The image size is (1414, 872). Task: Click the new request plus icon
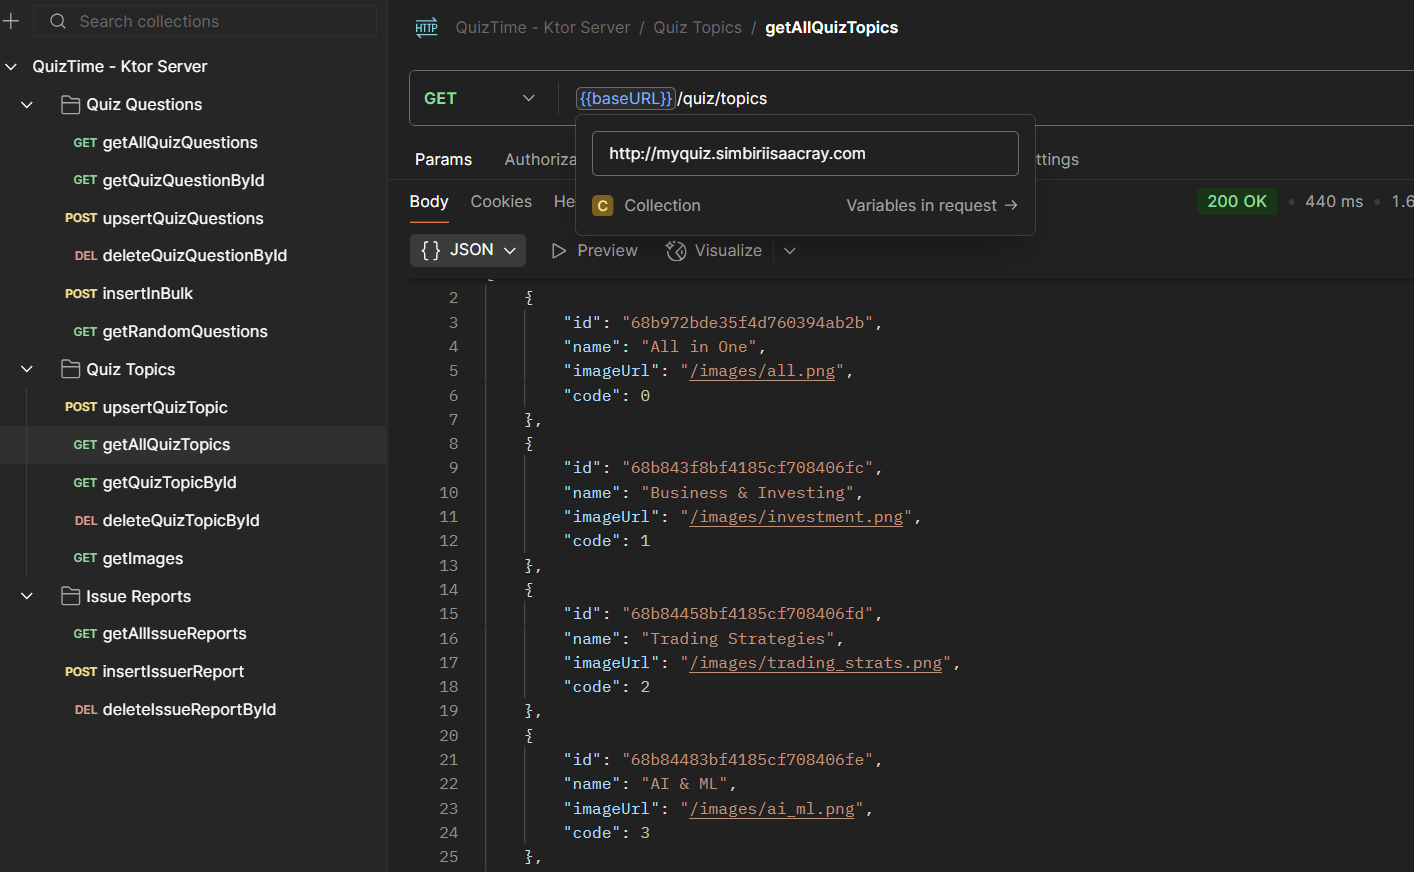(x=11, y=20)
